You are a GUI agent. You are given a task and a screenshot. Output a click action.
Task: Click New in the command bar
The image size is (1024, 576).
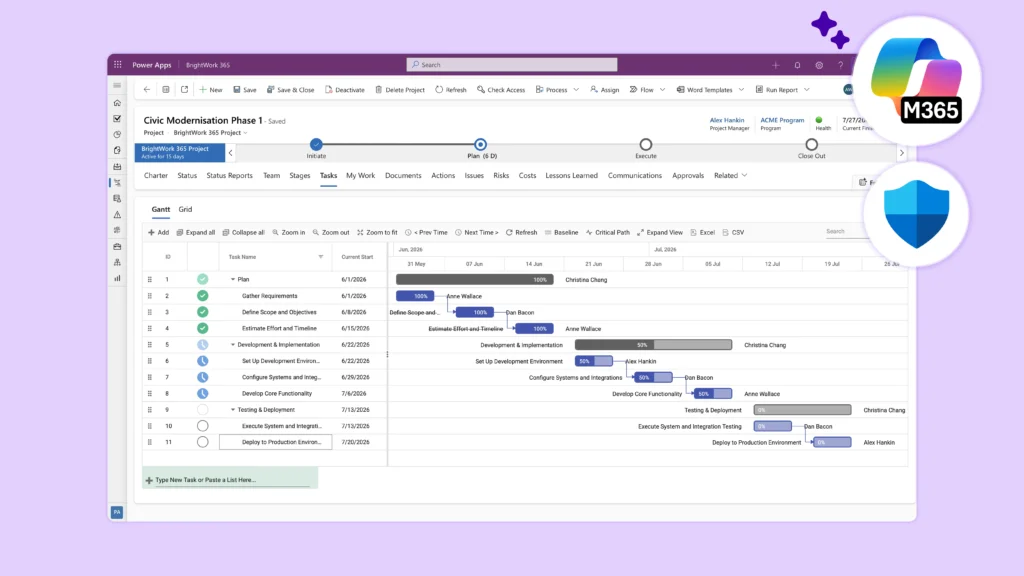(211, 89)
